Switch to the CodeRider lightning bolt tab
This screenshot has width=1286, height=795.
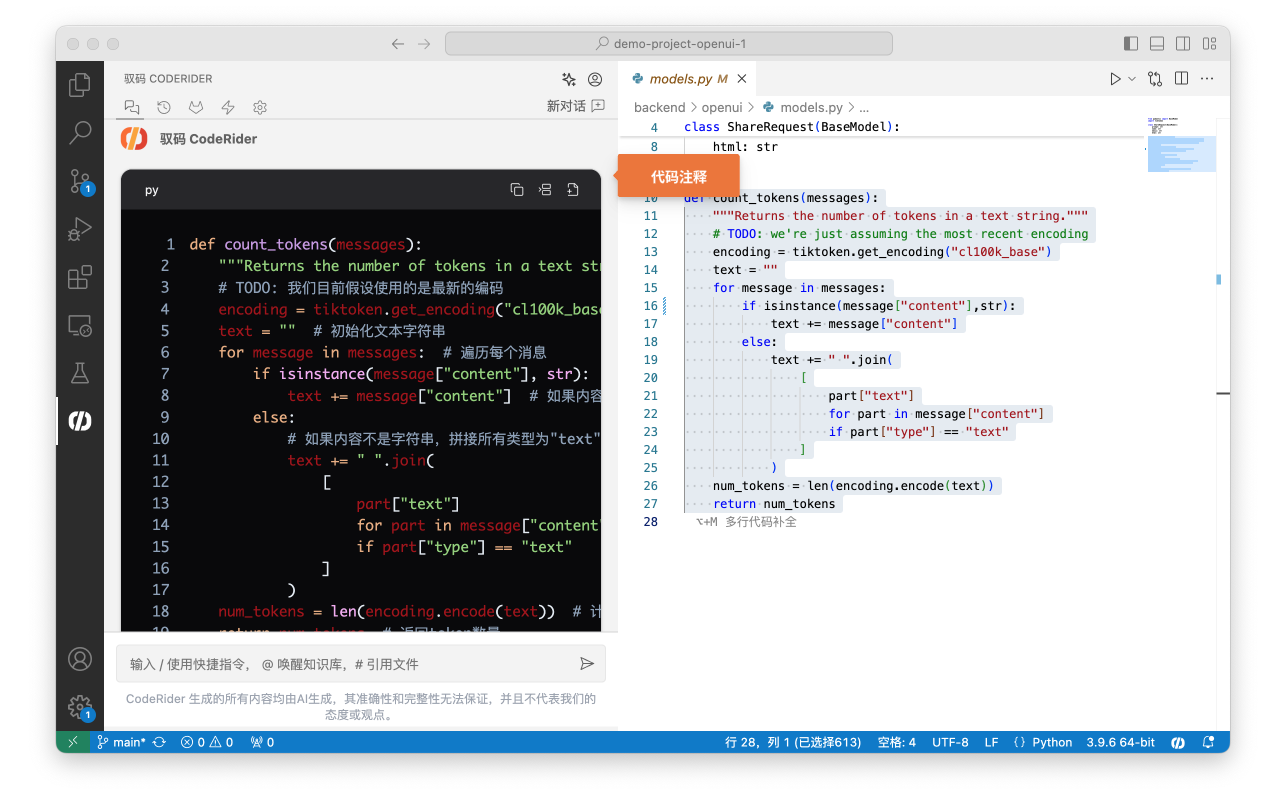(228, 107)
